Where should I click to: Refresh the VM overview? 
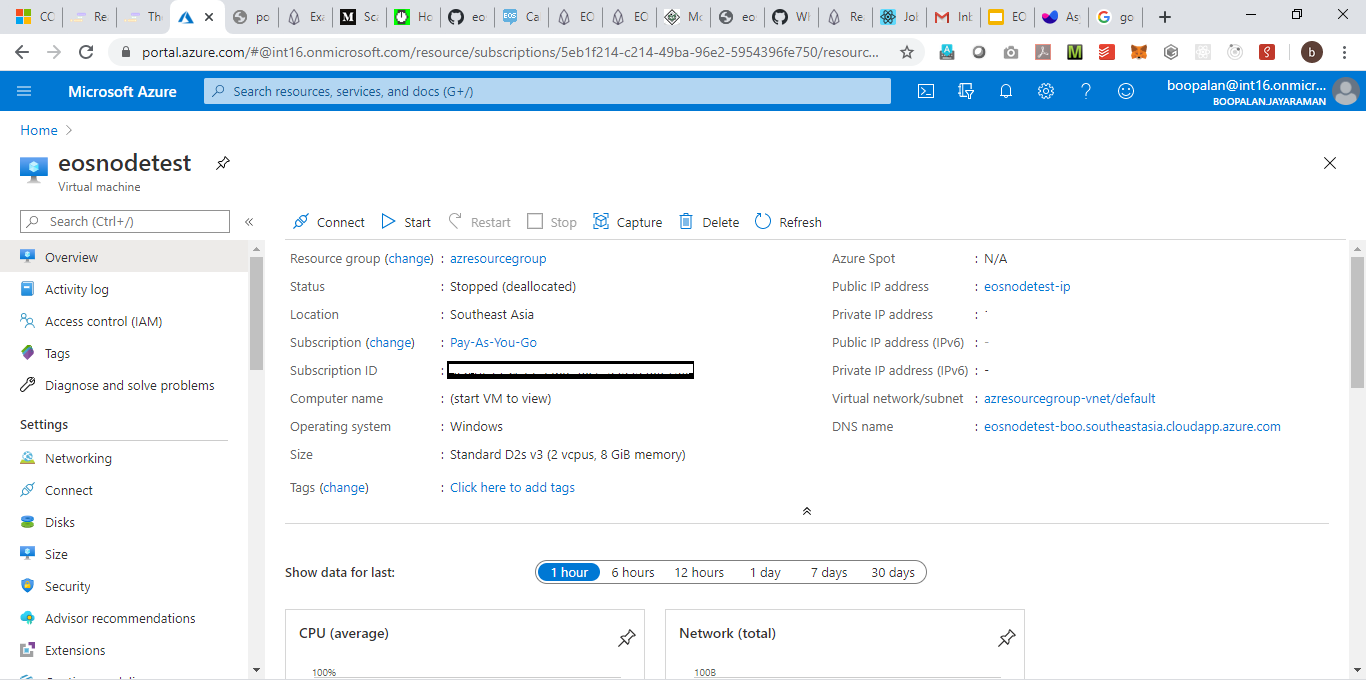coord(788,222)
